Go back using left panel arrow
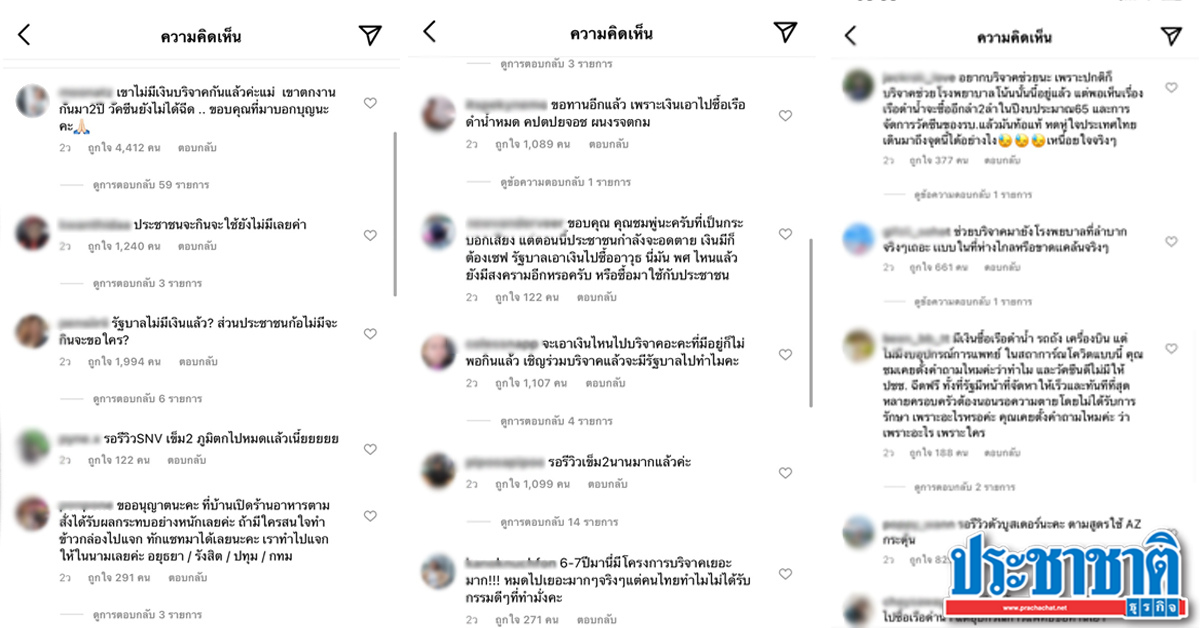This screenshot has height=628, width=1200. coord(25,35)
